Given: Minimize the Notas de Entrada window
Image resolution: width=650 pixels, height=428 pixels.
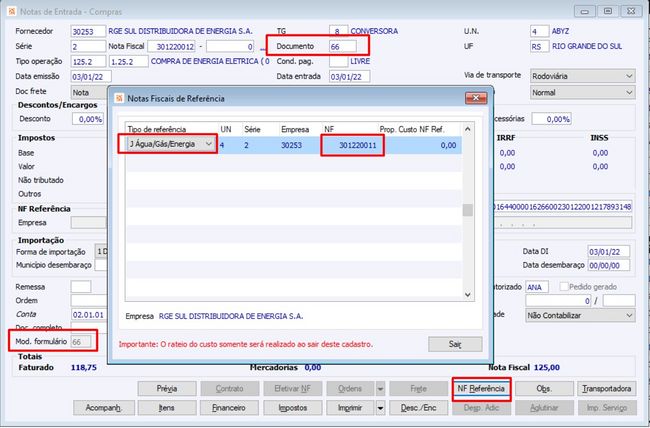Looking at the screenshot, I should pos(585,11).
